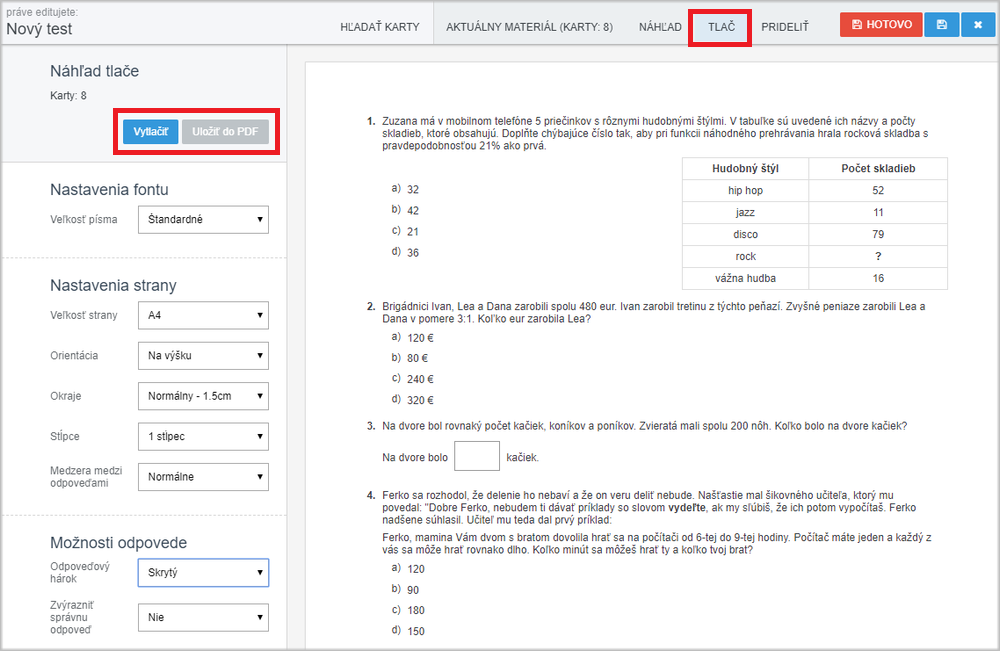Select the TLAČ tab
1000x651 pixels.
(721, 26)
